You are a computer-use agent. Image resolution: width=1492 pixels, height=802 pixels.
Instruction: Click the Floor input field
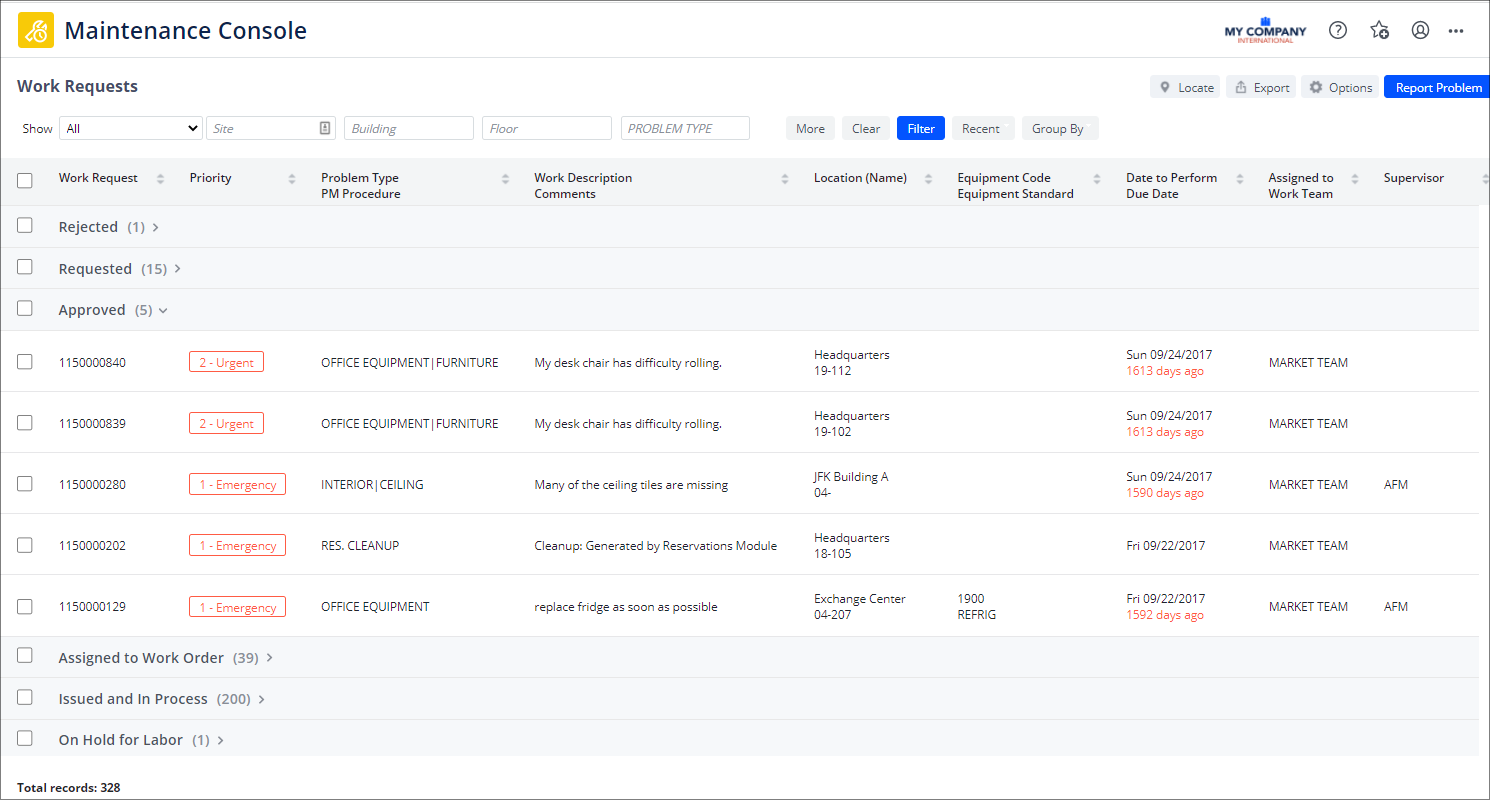[x=547, y=128]
